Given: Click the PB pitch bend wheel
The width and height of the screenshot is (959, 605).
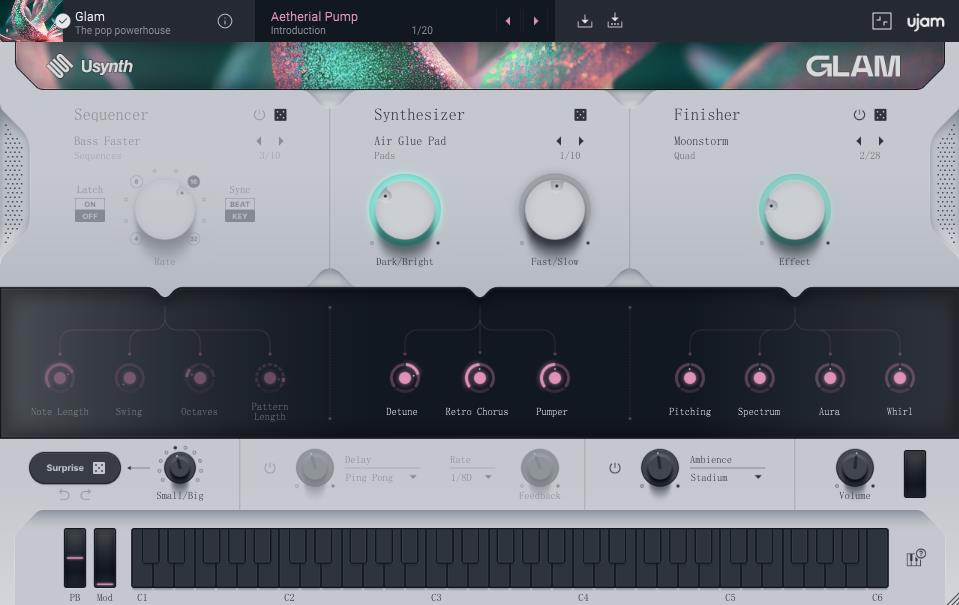Looking at the screenshot, I should pyautogui.click(x=75, y=558).
